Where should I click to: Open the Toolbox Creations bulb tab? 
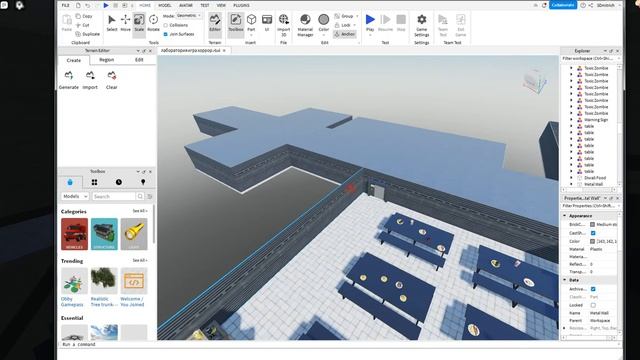[143, 182]
